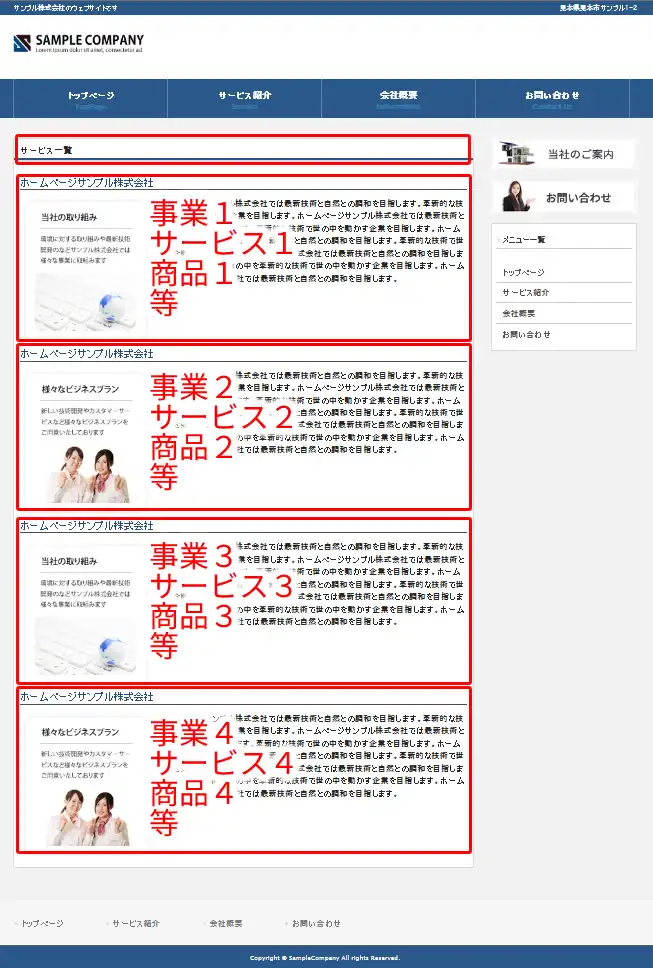653x968 pixels.
Task: Open トップページ in the top navigation bar
Action: 90,98
